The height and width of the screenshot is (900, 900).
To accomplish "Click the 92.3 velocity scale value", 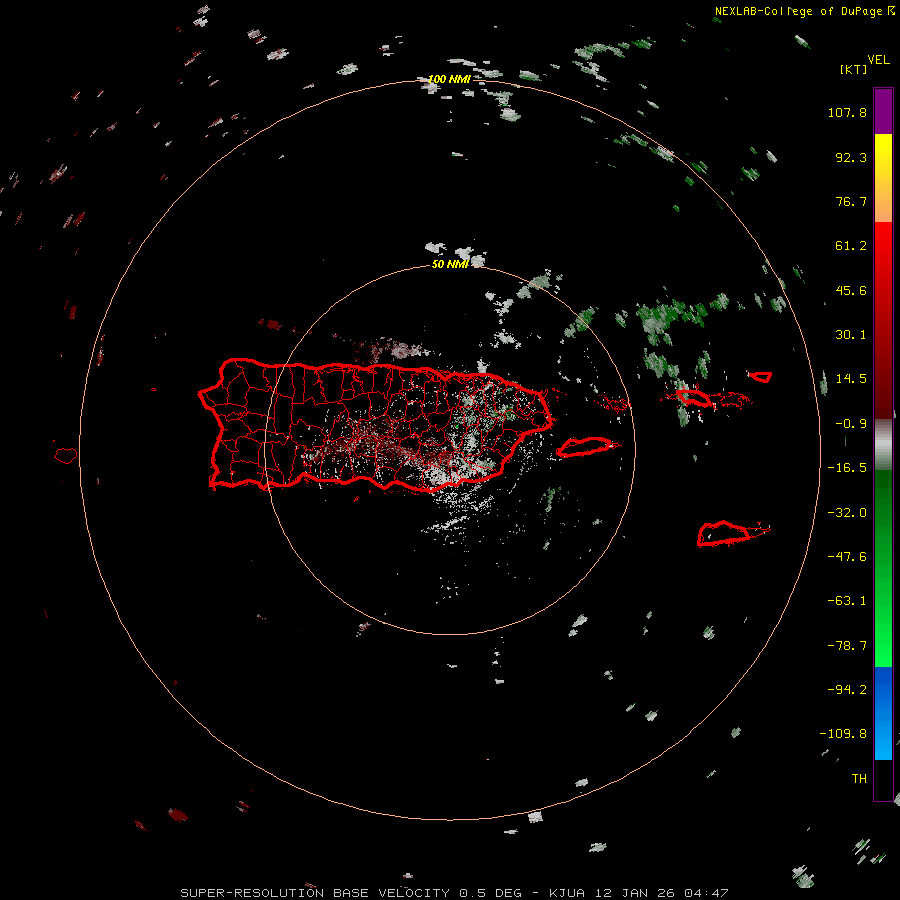I will coord(851,157).
